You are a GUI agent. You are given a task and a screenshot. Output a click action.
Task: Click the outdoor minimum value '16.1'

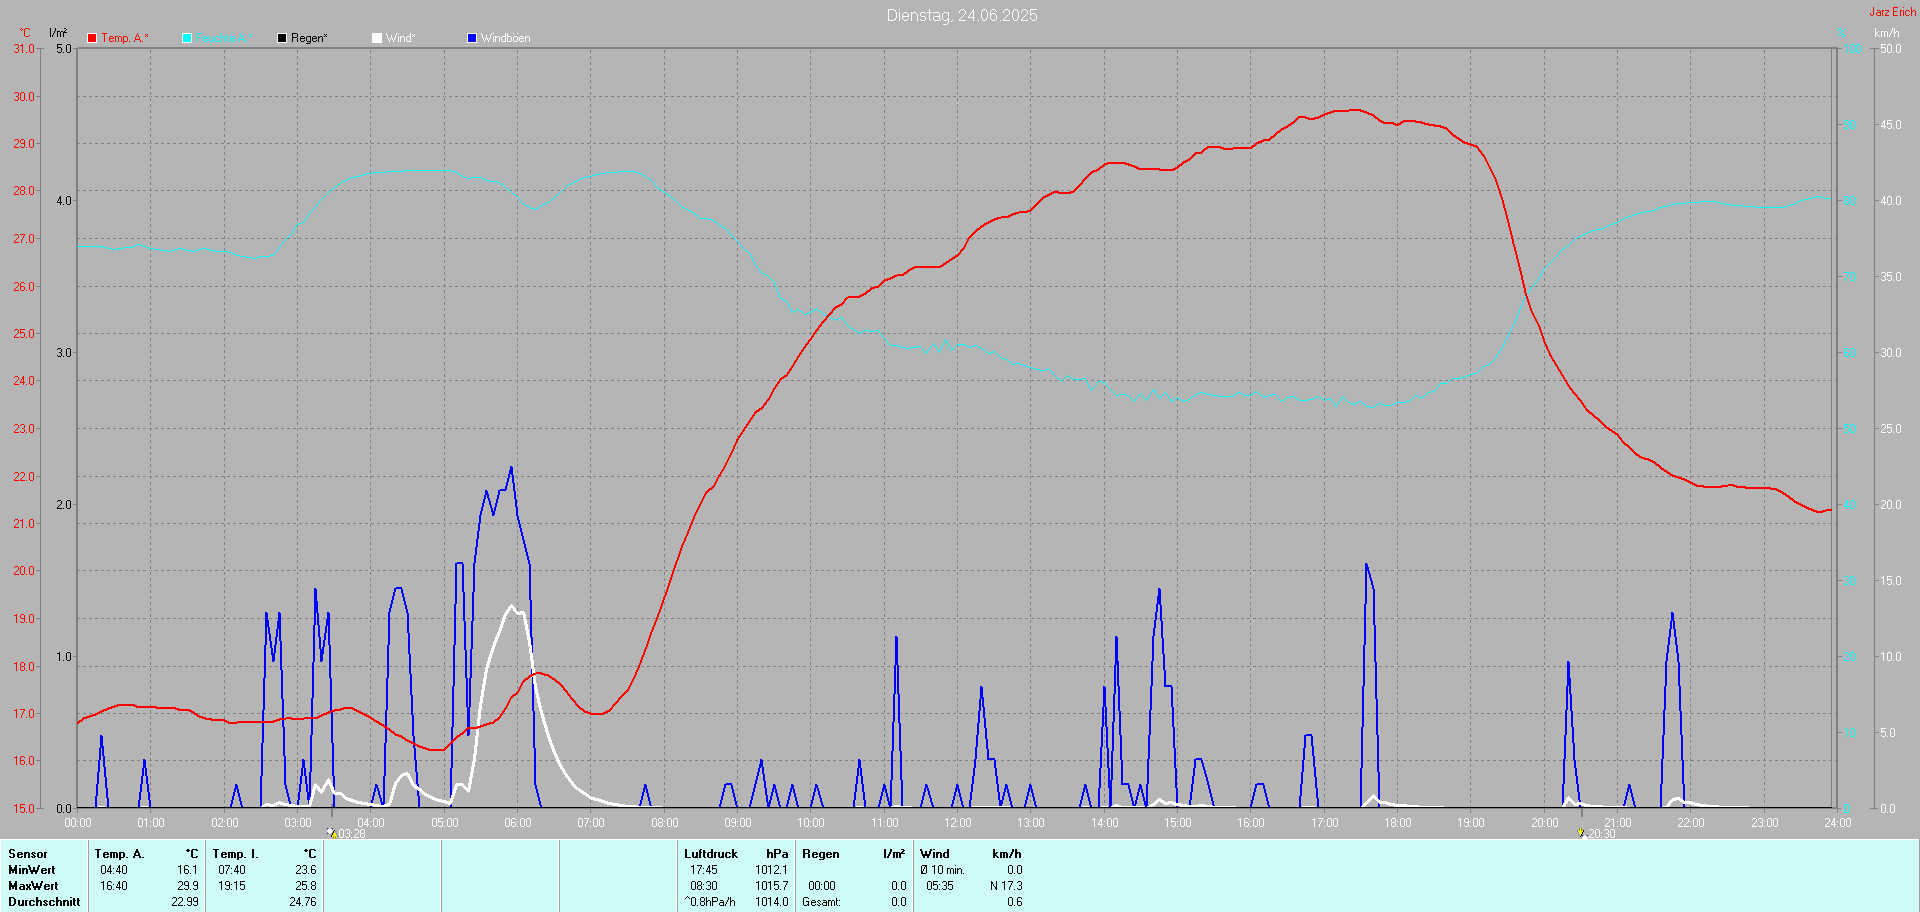point(188,870)
